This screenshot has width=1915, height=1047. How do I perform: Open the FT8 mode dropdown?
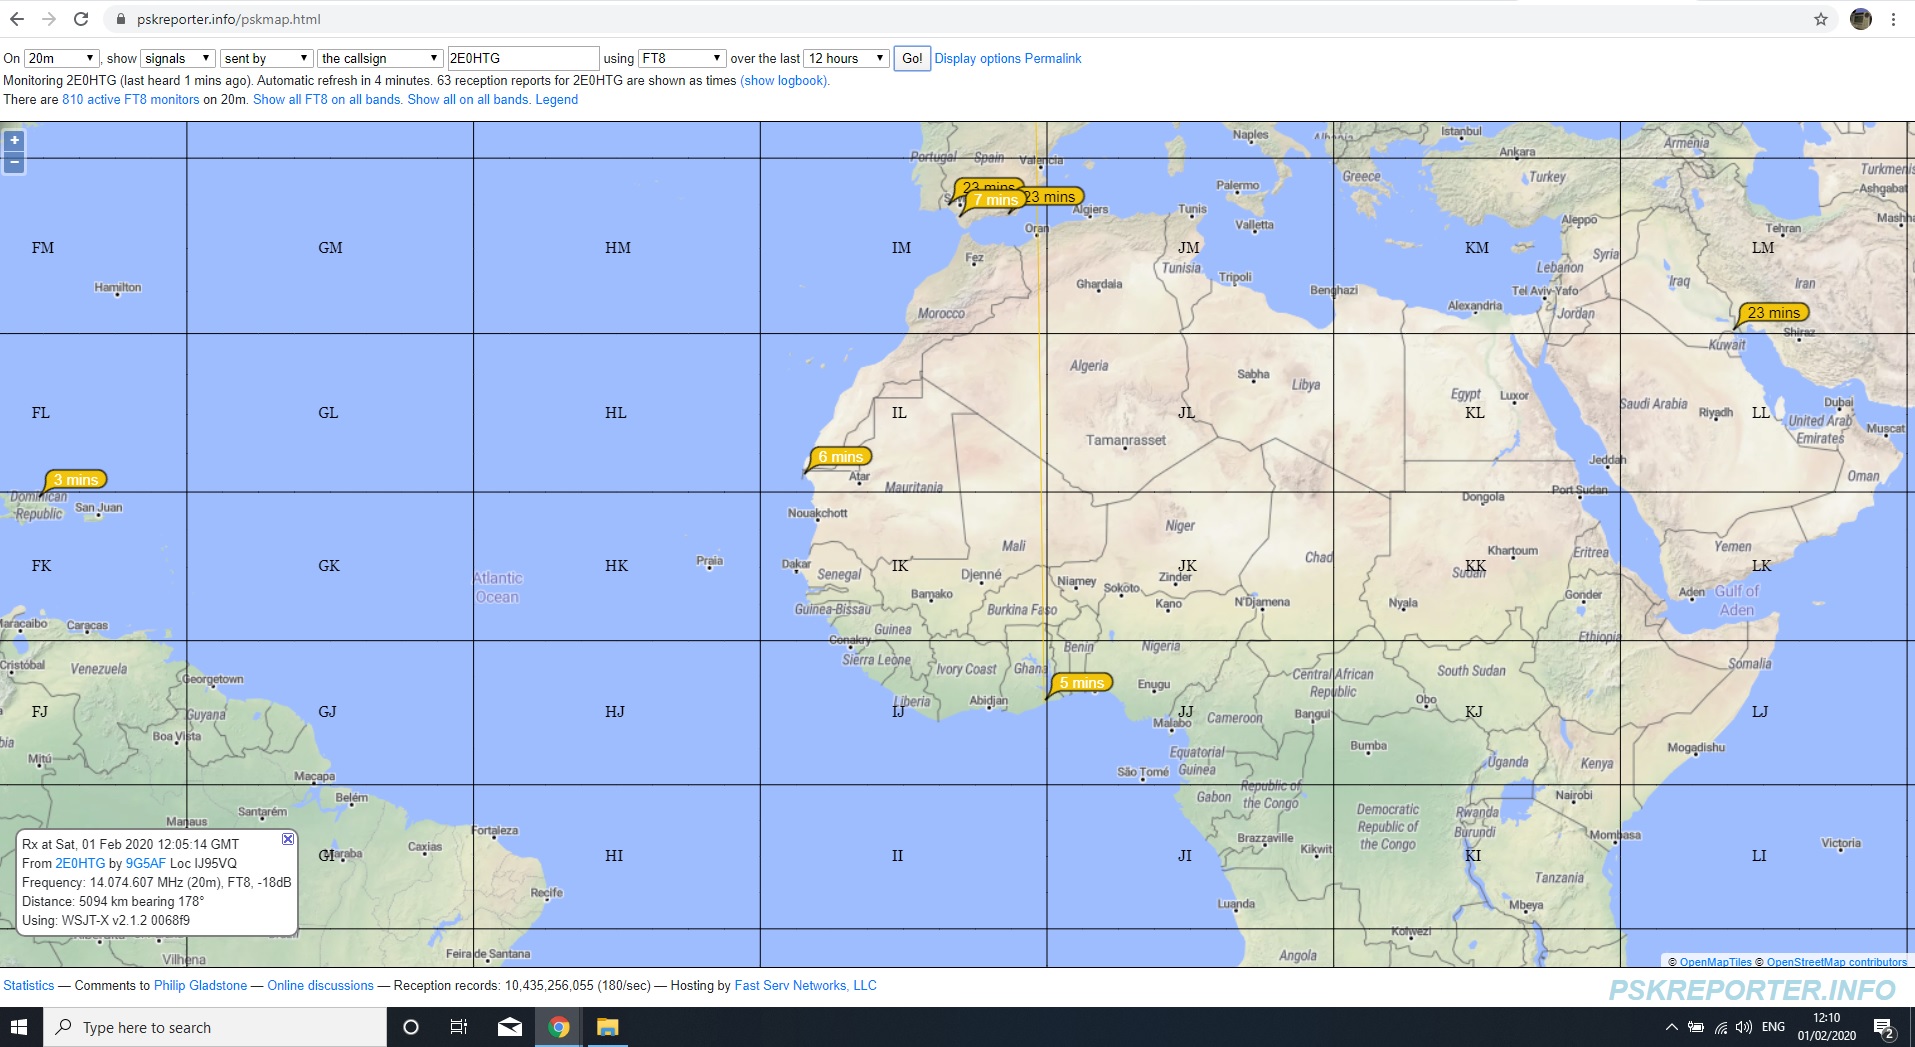[681, 58]
